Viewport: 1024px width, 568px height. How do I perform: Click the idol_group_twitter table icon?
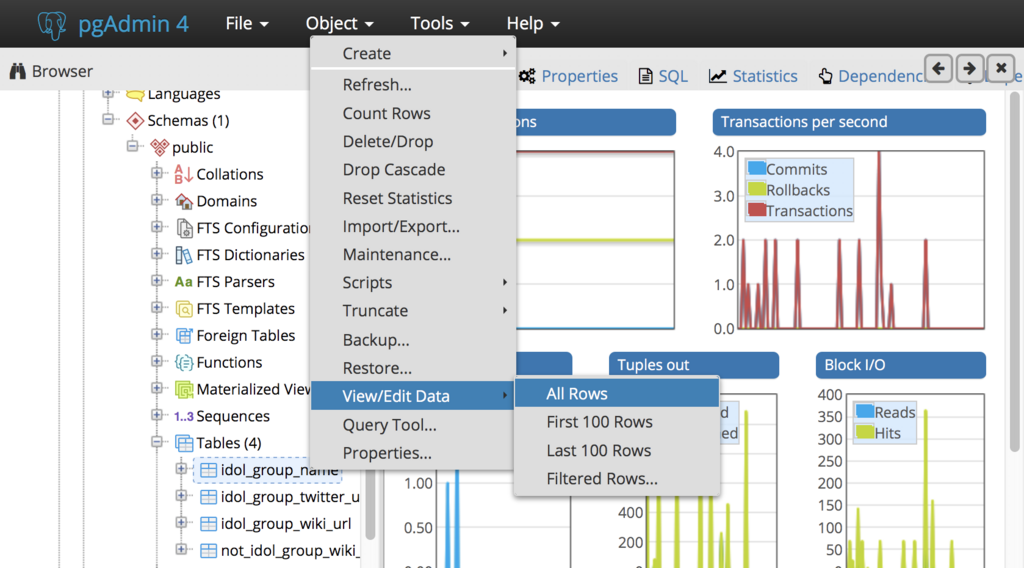coord(208,497)
